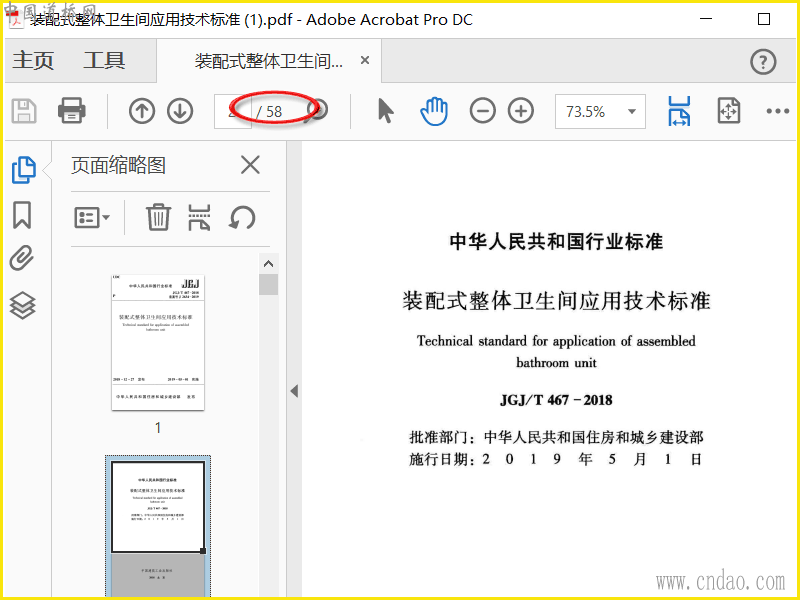800x600 pixels.
Task: Close the 装配式整体卫生间 document tab
Action: (x=365, y=60)
